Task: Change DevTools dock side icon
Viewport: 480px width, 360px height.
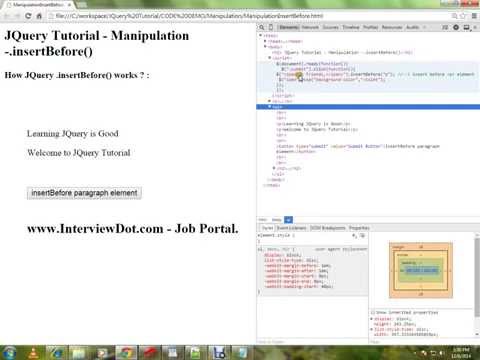Action: [x=466, y=27]
